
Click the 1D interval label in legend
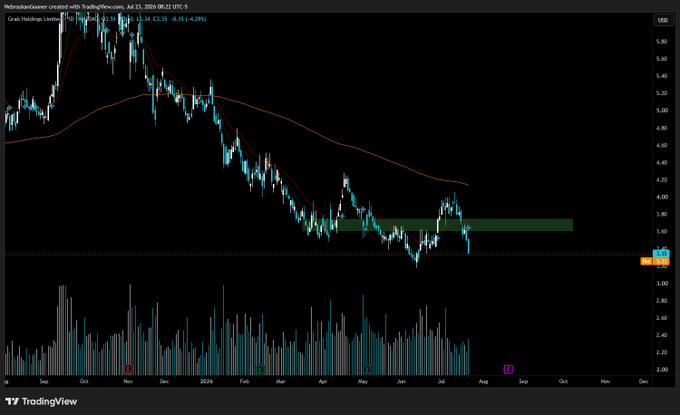coord(70,19)
